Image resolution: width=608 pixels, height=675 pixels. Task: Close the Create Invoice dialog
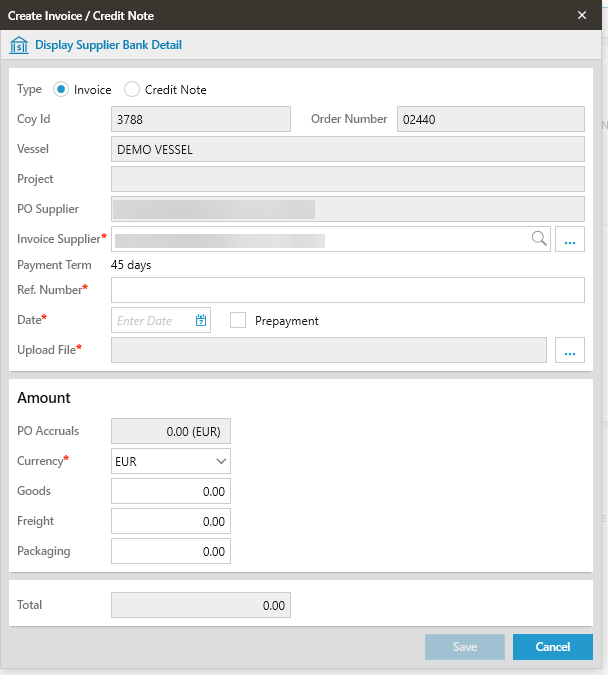(x=582, y=15)
